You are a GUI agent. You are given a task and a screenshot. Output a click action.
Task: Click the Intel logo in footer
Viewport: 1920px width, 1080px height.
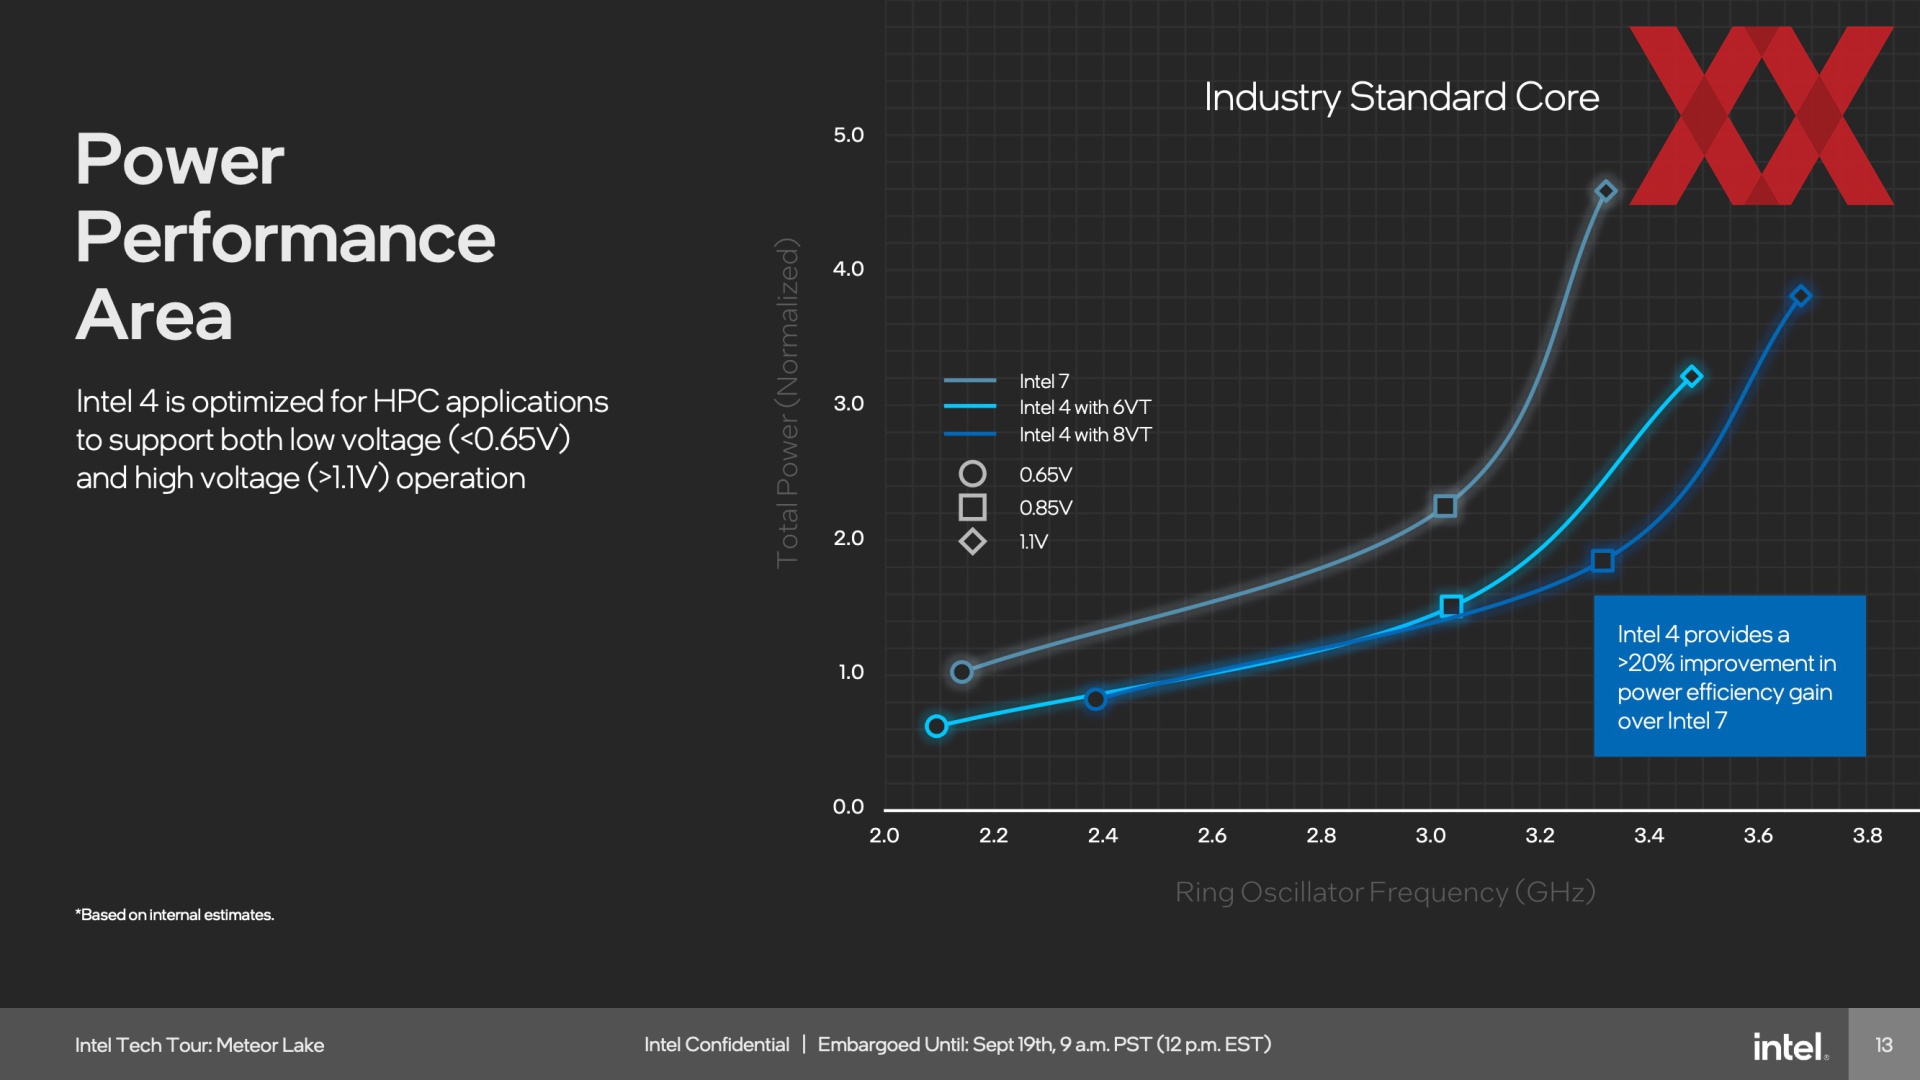1790,1046
